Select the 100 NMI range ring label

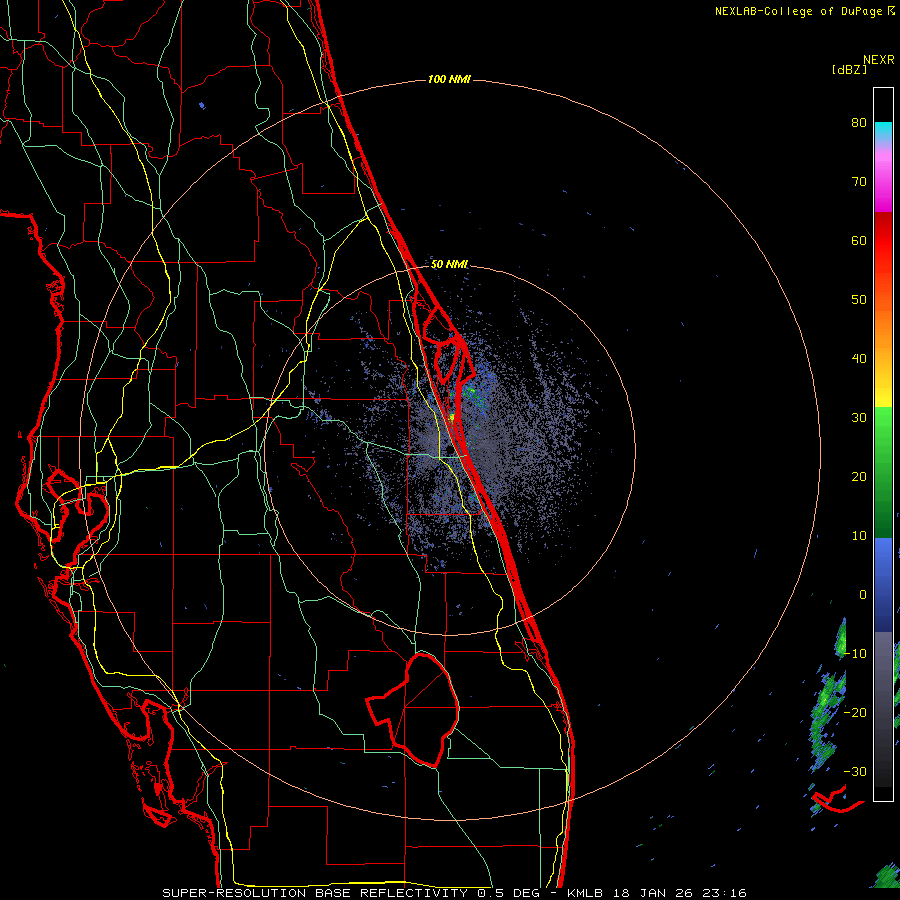click(x=449, y=79)
